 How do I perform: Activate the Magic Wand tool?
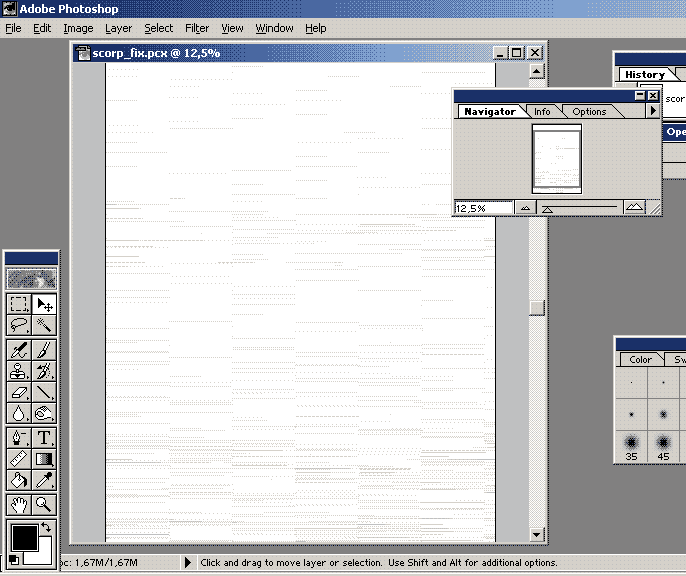[x=45, y=325]
